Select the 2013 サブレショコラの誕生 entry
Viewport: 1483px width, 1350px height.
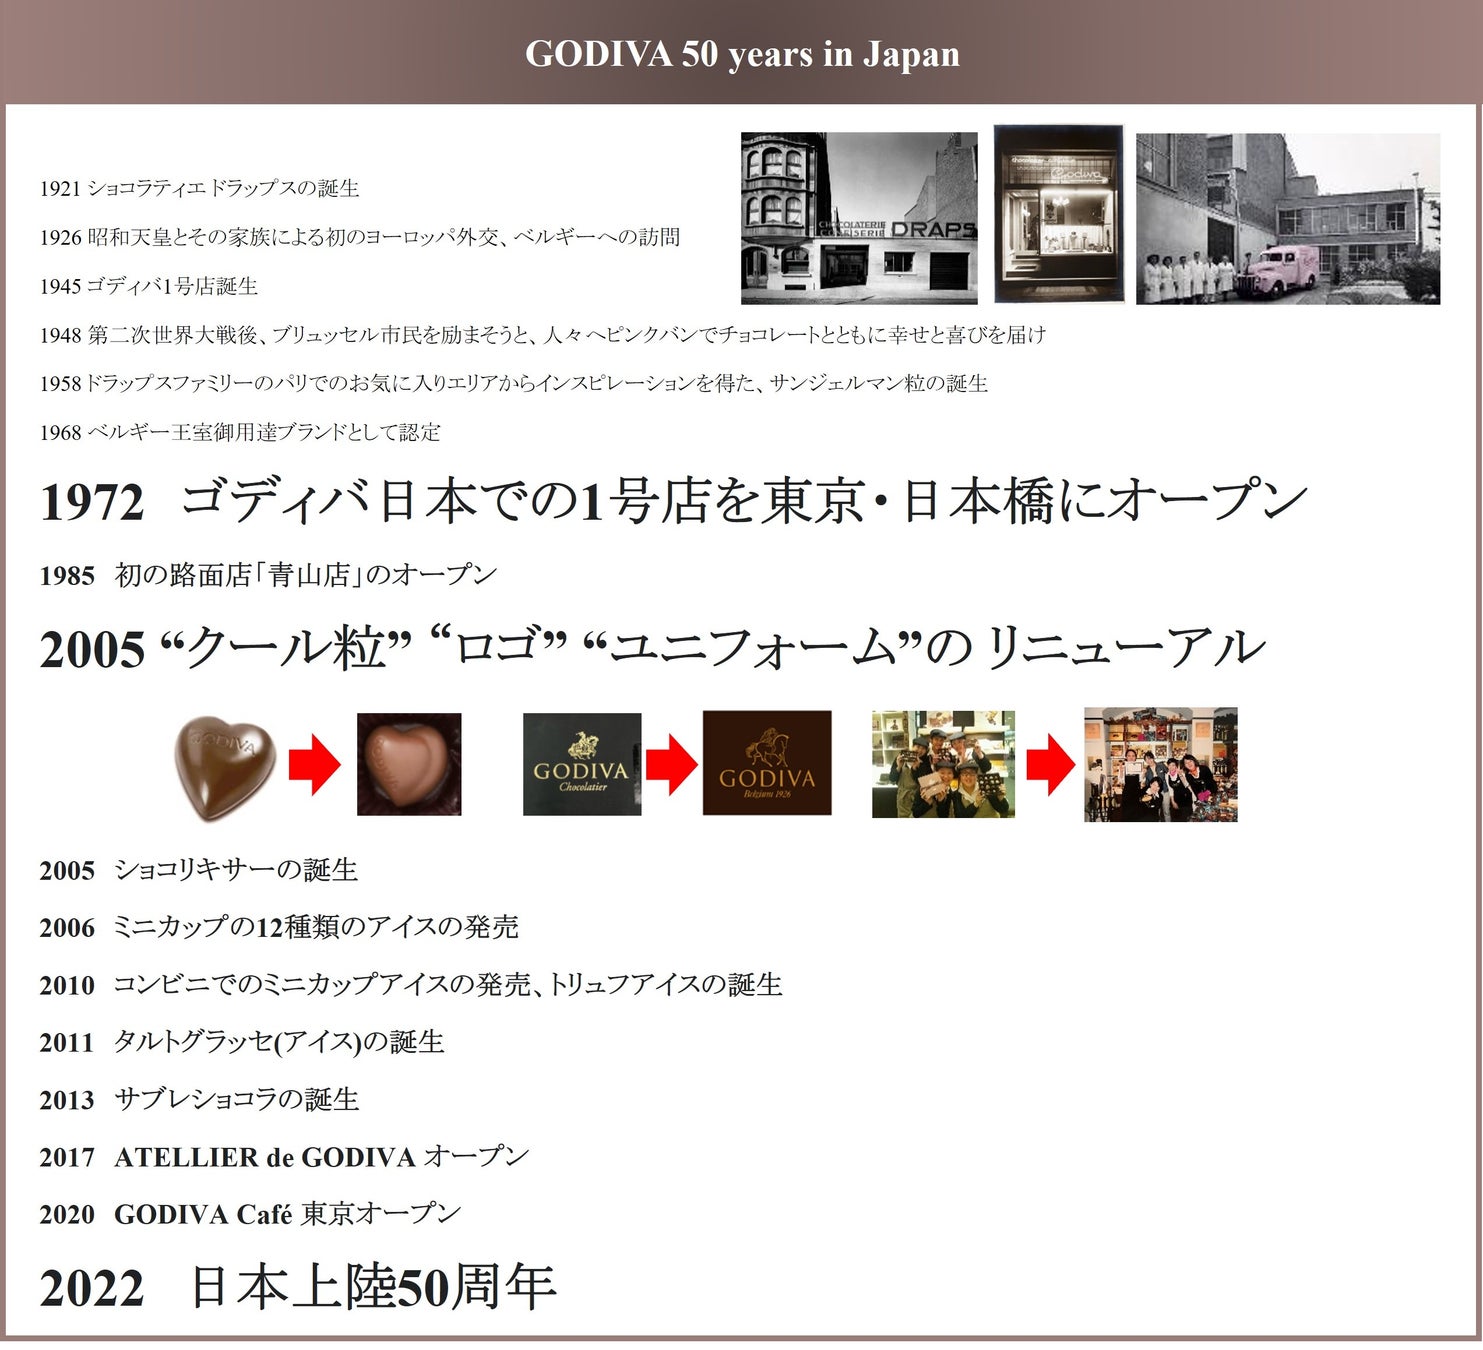(x=200, y=1099)
